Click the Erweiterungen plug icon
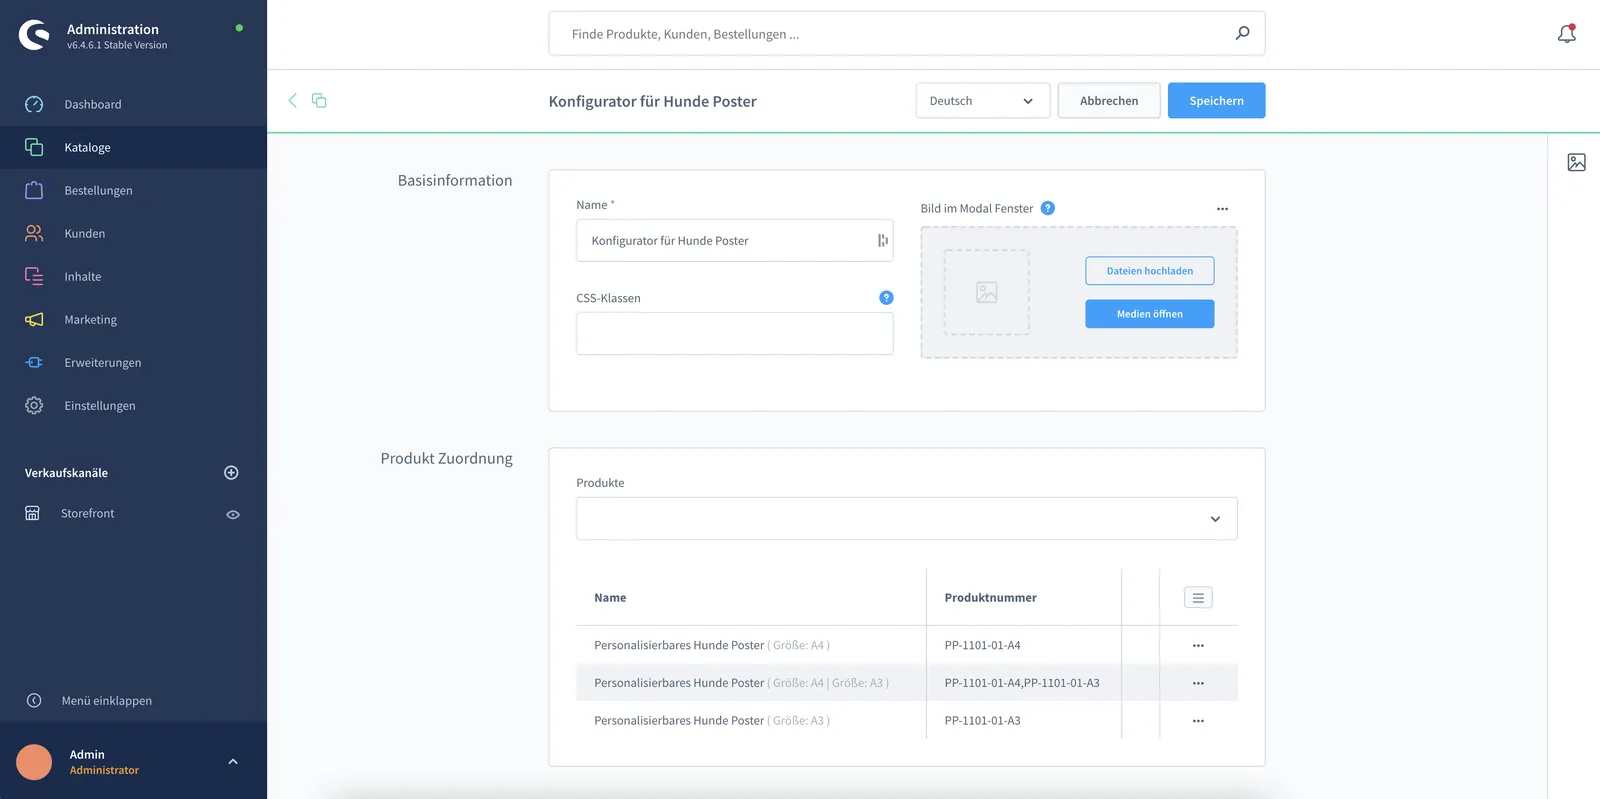Viewport: 1600px width, 799px height. 34,362
